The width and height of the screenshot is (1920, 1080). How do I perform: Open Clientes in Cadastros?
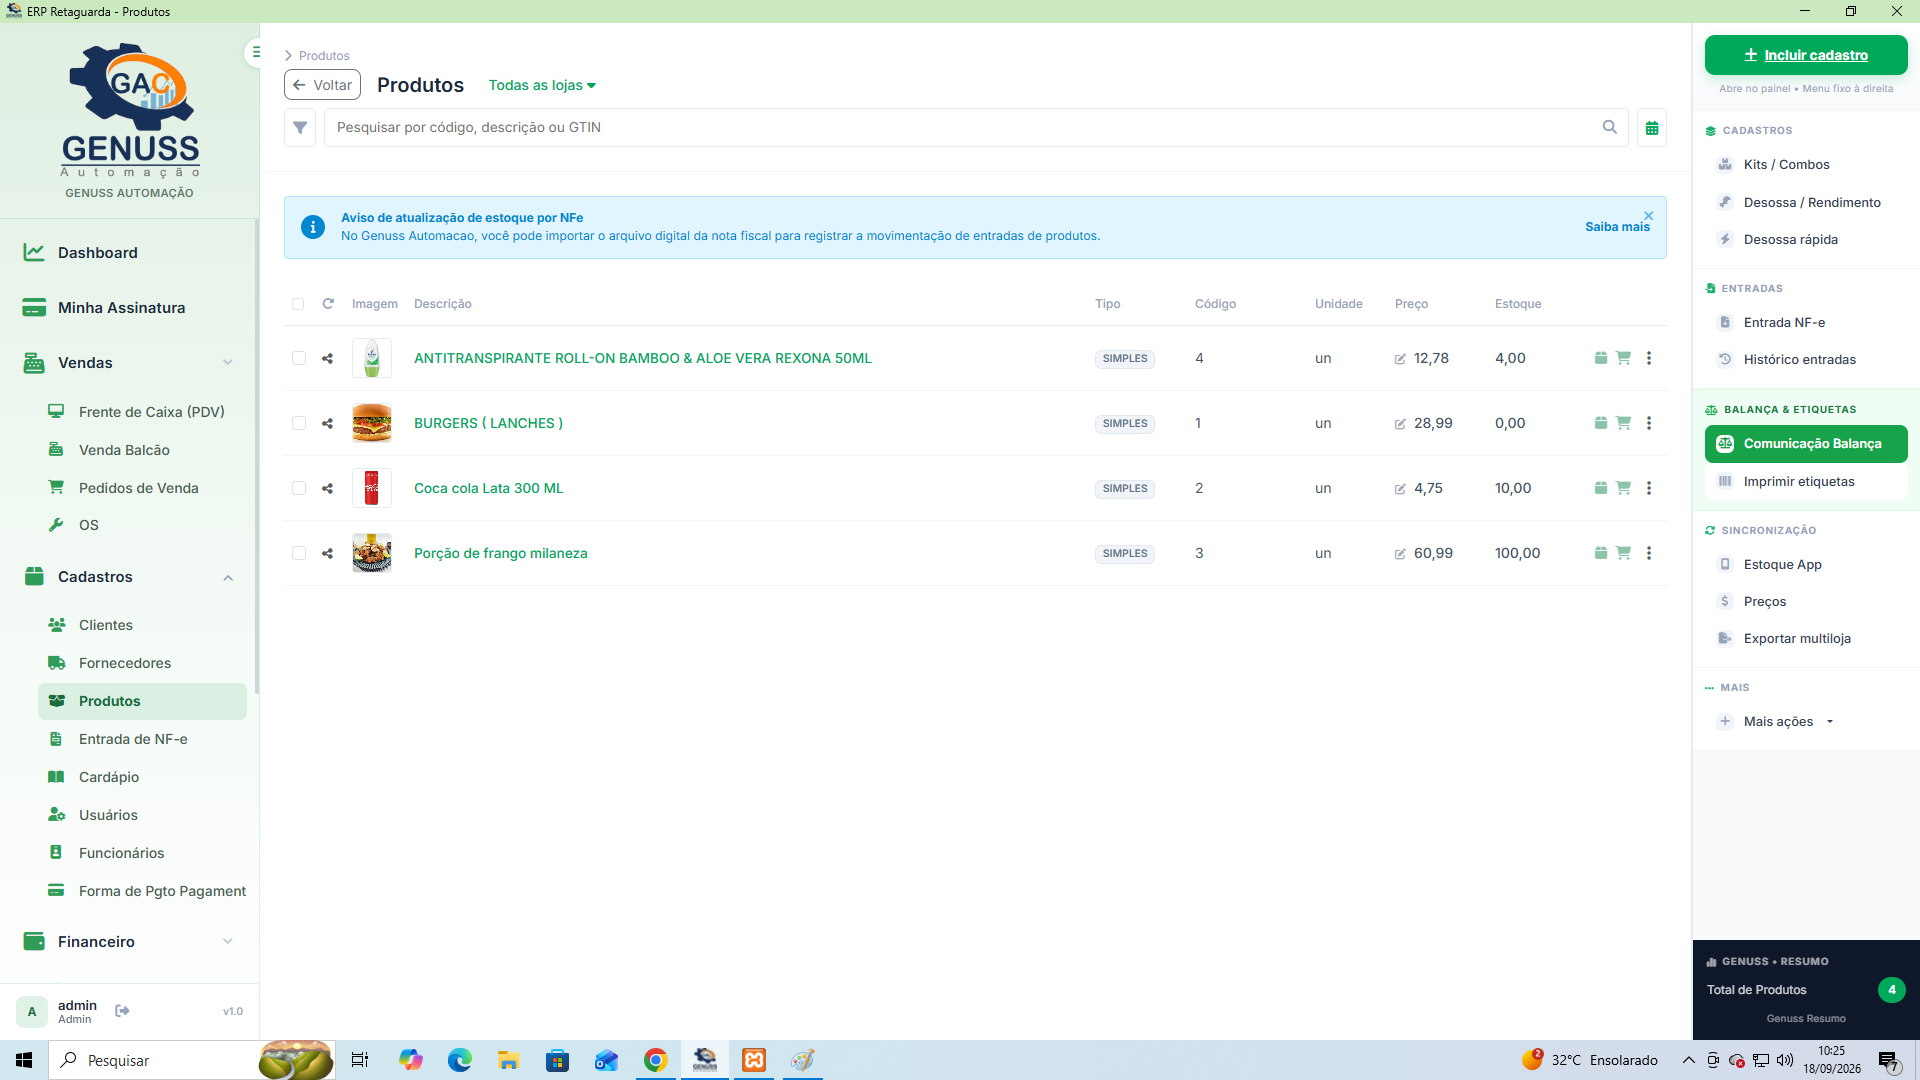(142, 625)
